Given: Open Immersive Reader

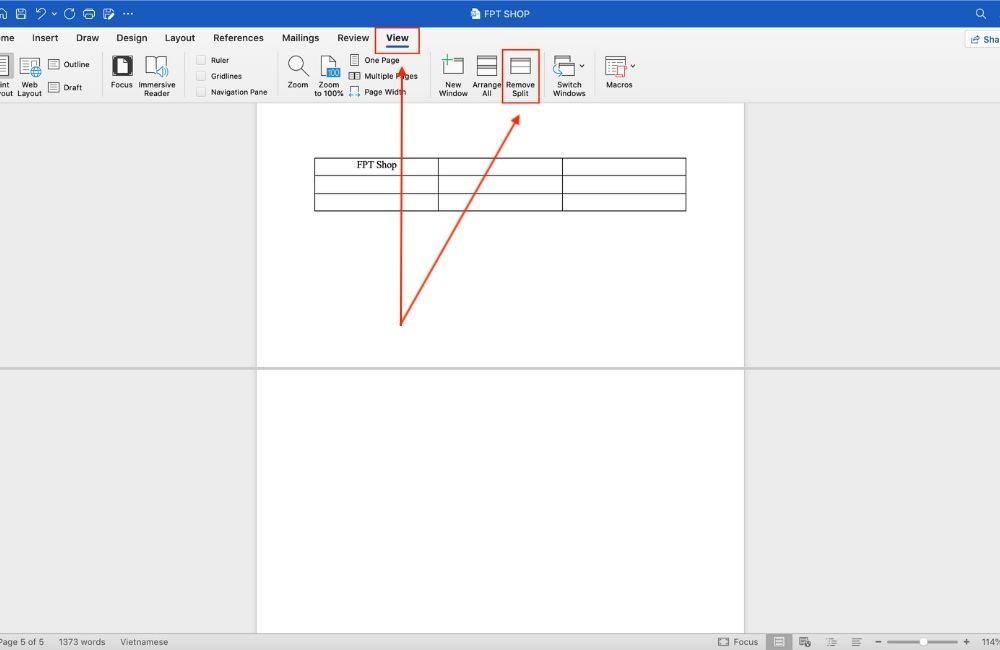Looking at the screenshot, I should tap(157, 76).
